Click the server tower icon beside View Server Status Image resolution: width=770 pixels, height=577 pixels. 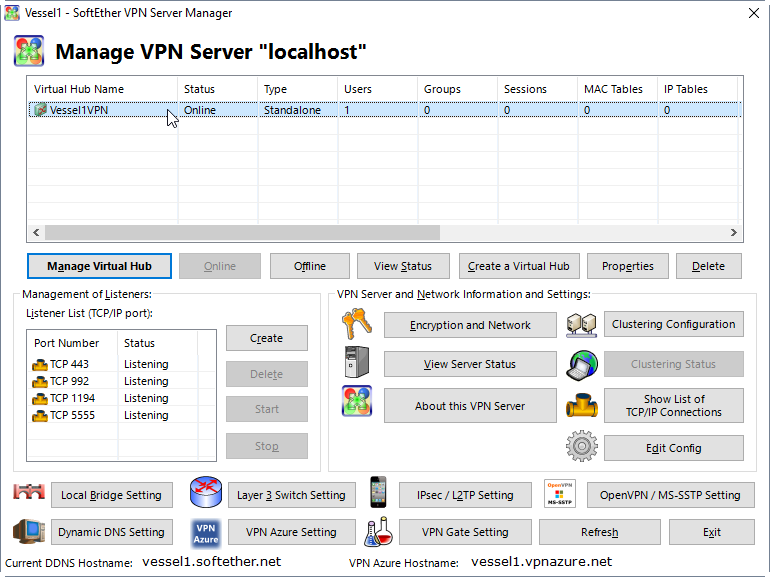(x=357, y=362)
